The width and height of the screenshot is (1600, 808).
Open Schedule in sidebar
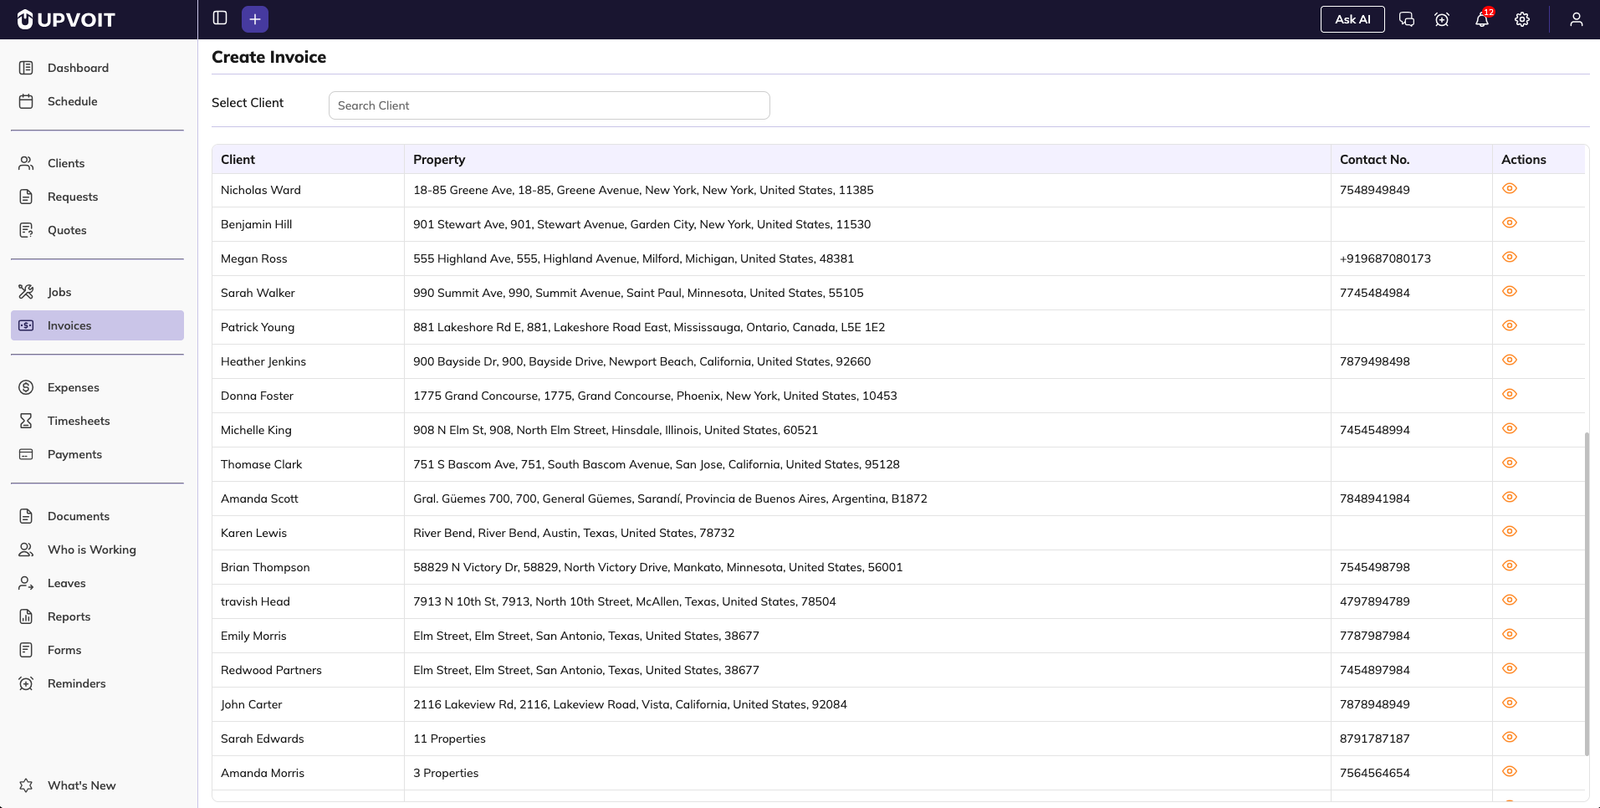point(97,101)
